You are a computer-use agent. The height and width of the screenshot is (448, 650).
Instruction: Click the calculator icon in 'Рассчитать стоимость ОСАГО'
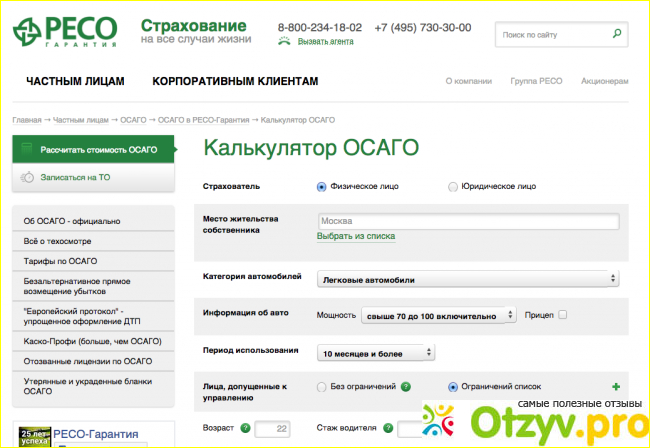27,149
